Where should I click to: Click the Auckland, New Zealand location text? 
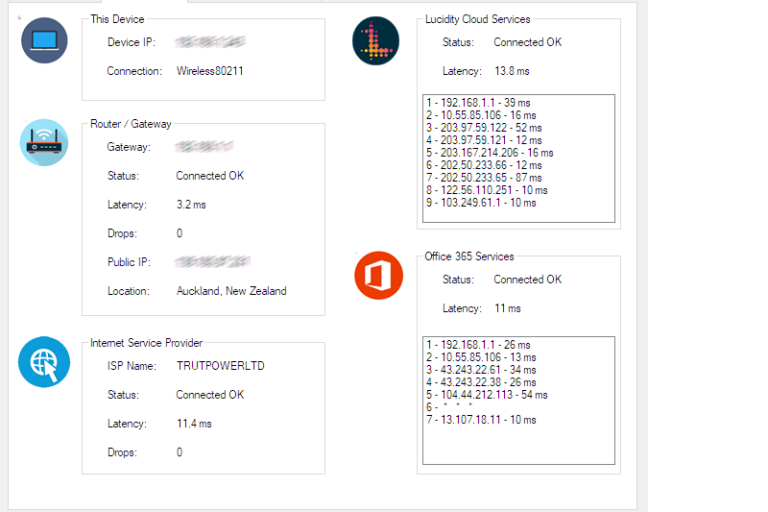(231, 291)
